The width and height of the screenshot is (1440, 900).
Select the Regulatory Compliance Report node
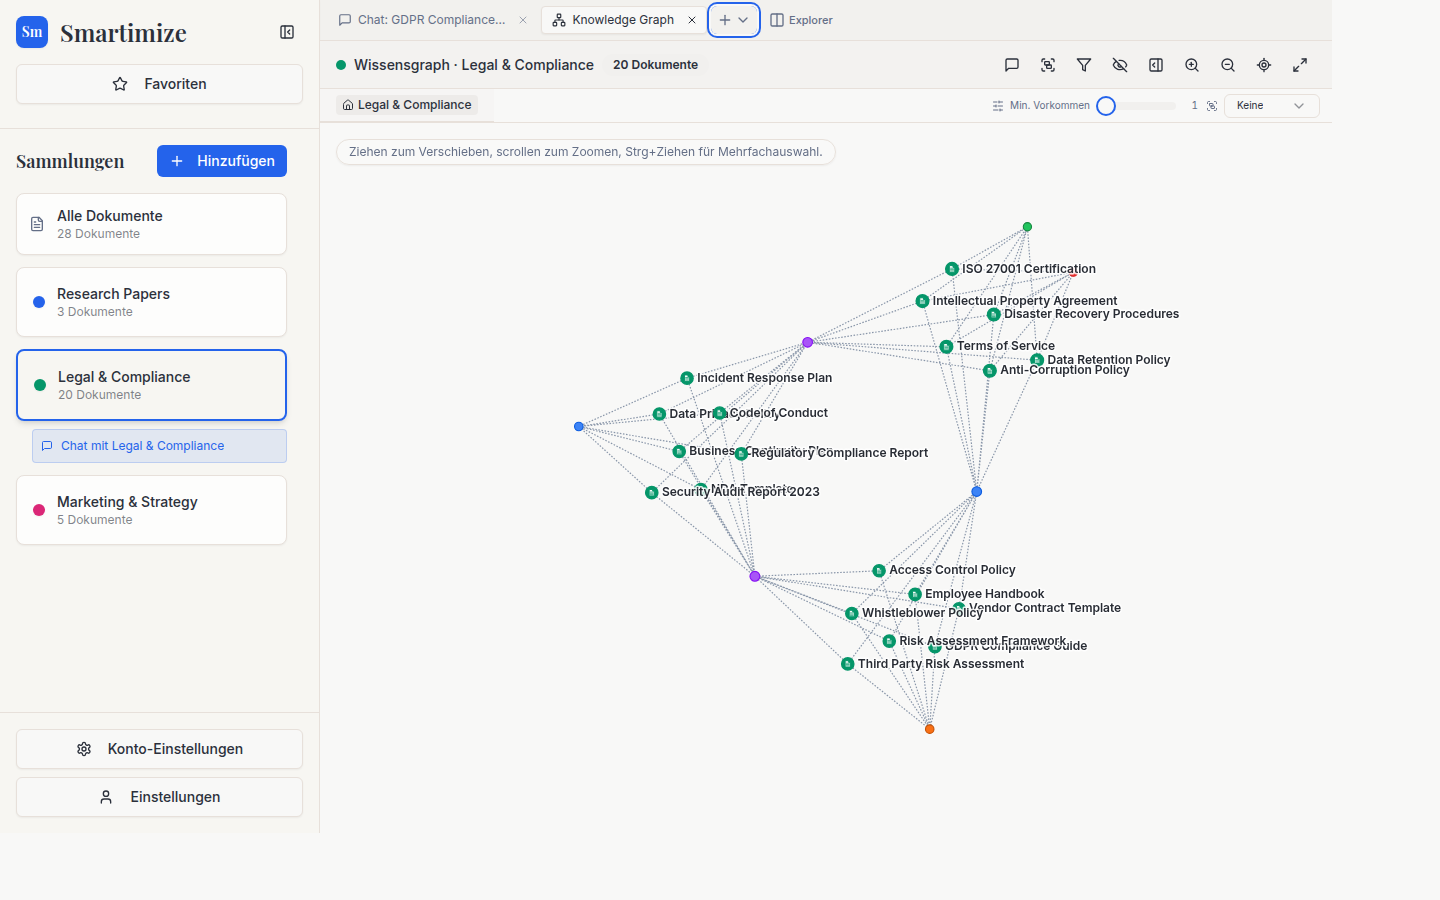[741, 454]
